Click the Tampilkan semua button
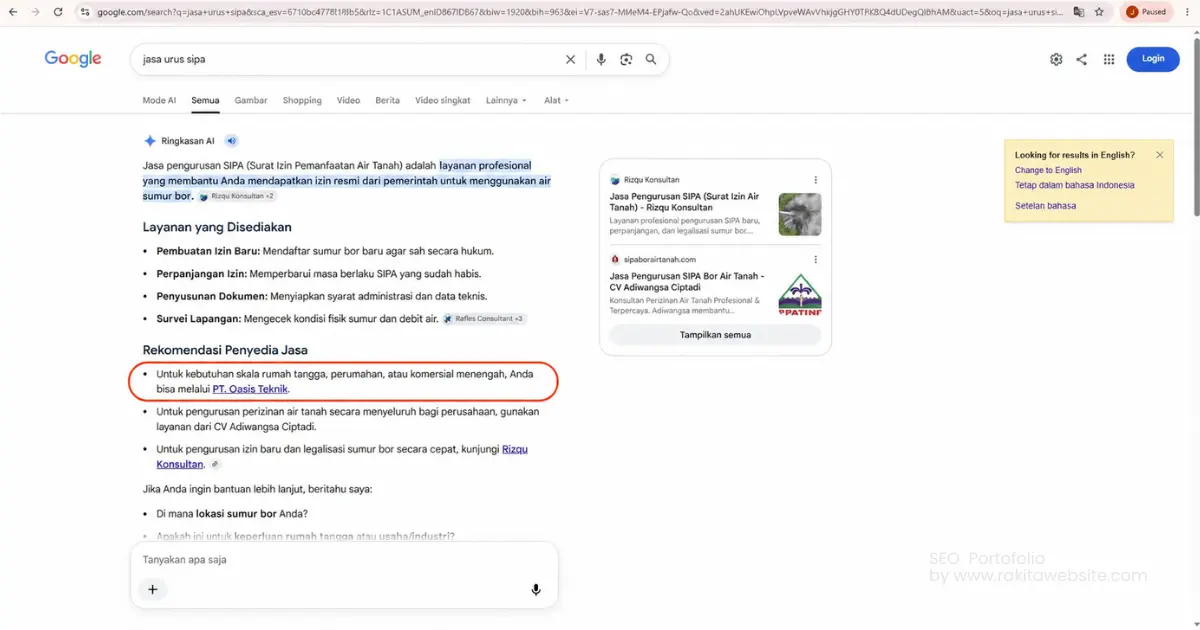 coord(715,335)
